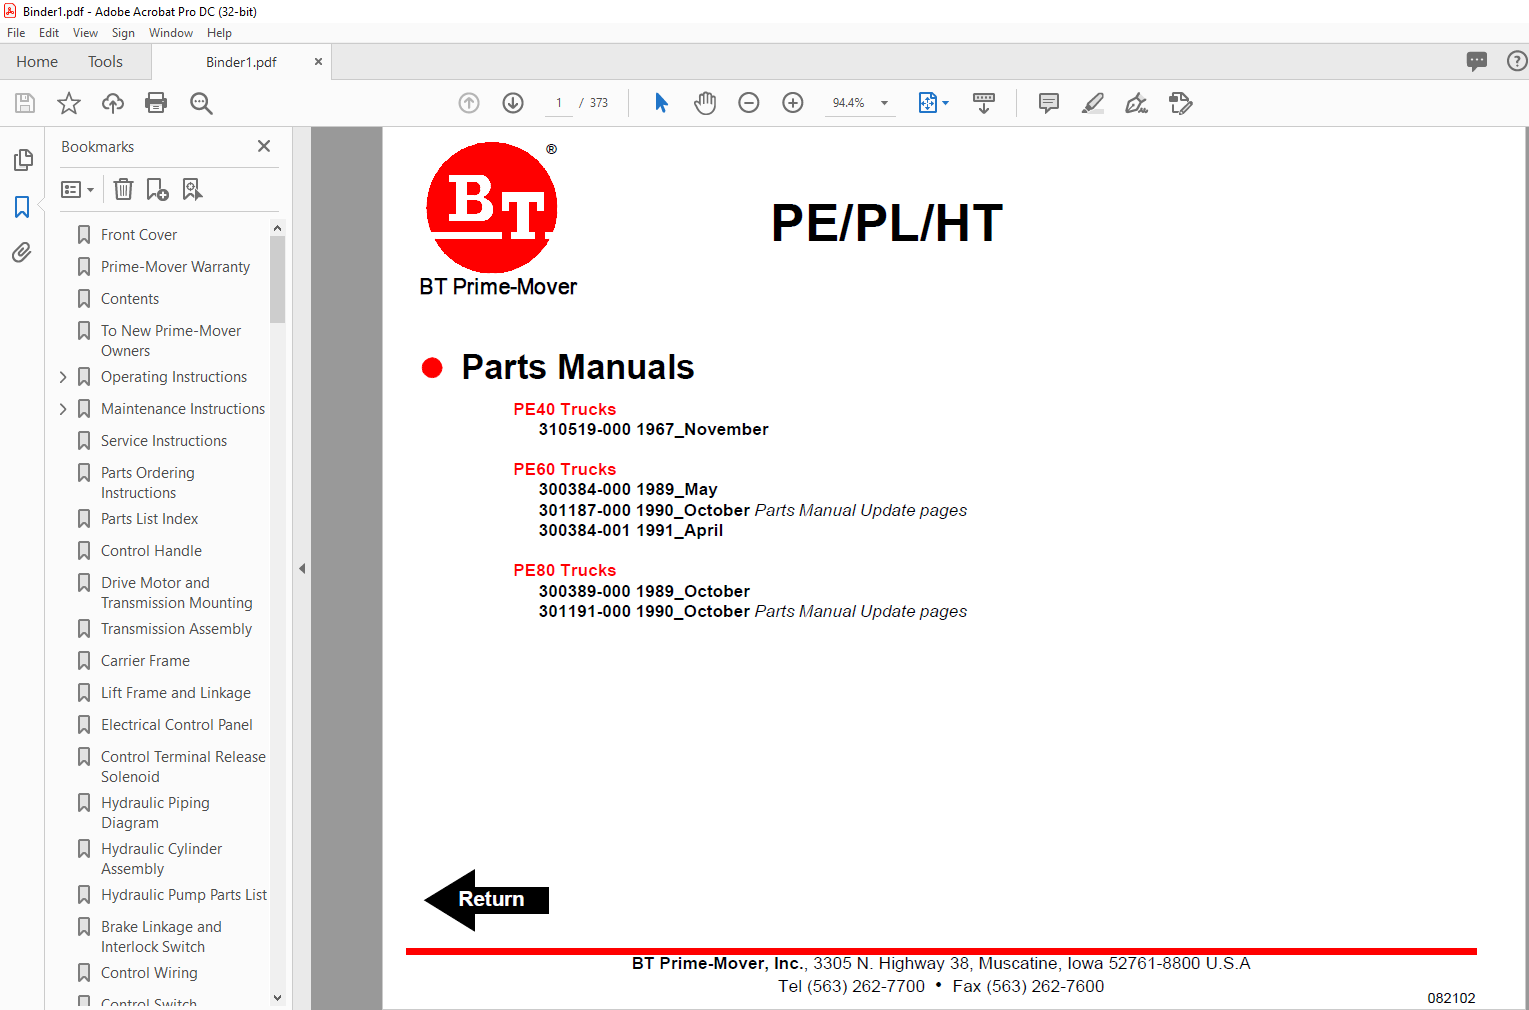Open the Electrical Control Panel bookmark

pyautogui.click(x=176, y=725)
